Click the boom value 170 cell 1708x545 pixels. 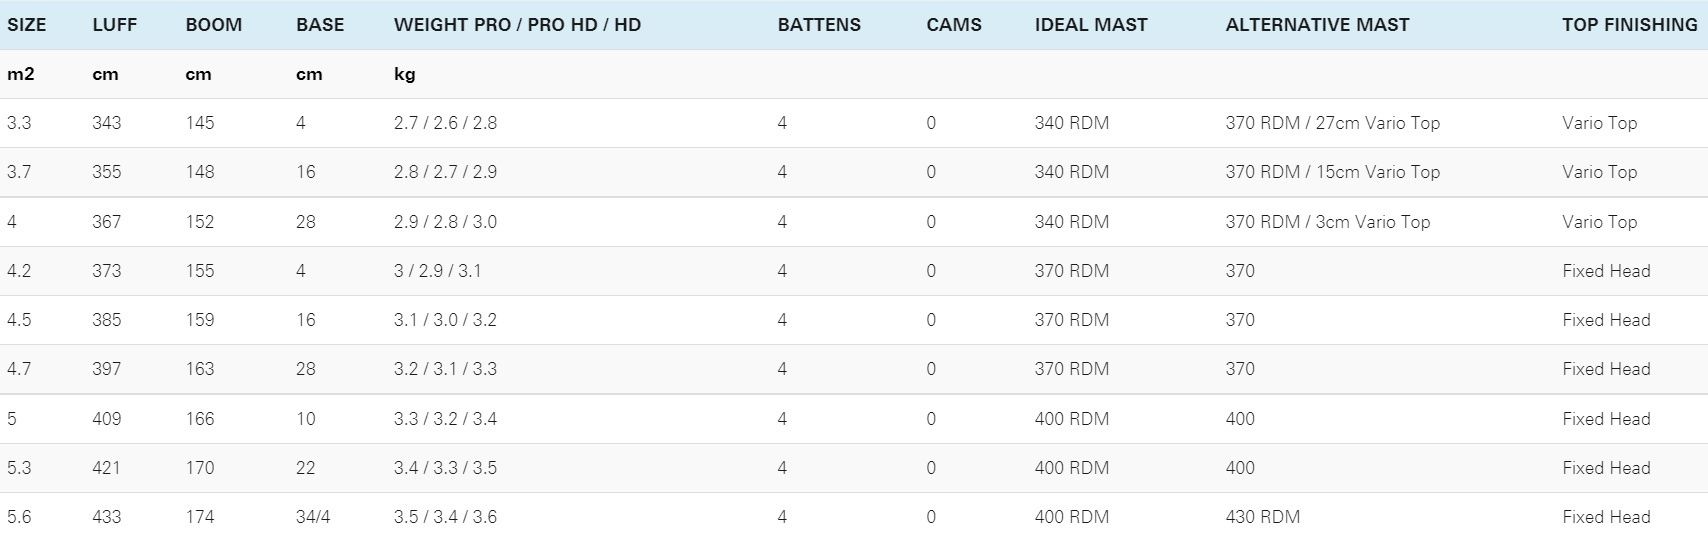[200, 468]
